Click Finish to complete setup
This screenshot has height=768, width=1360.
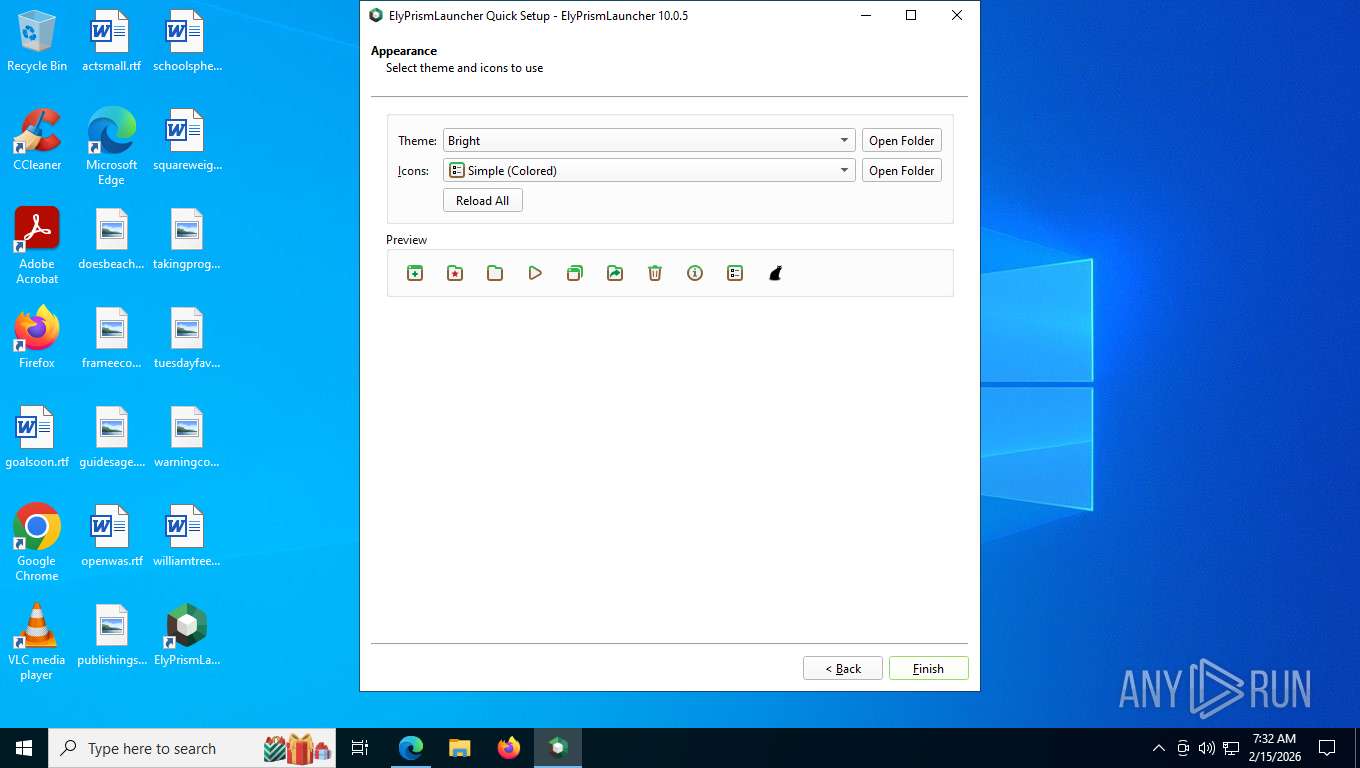pyautogui.click(x=929, y=668)
